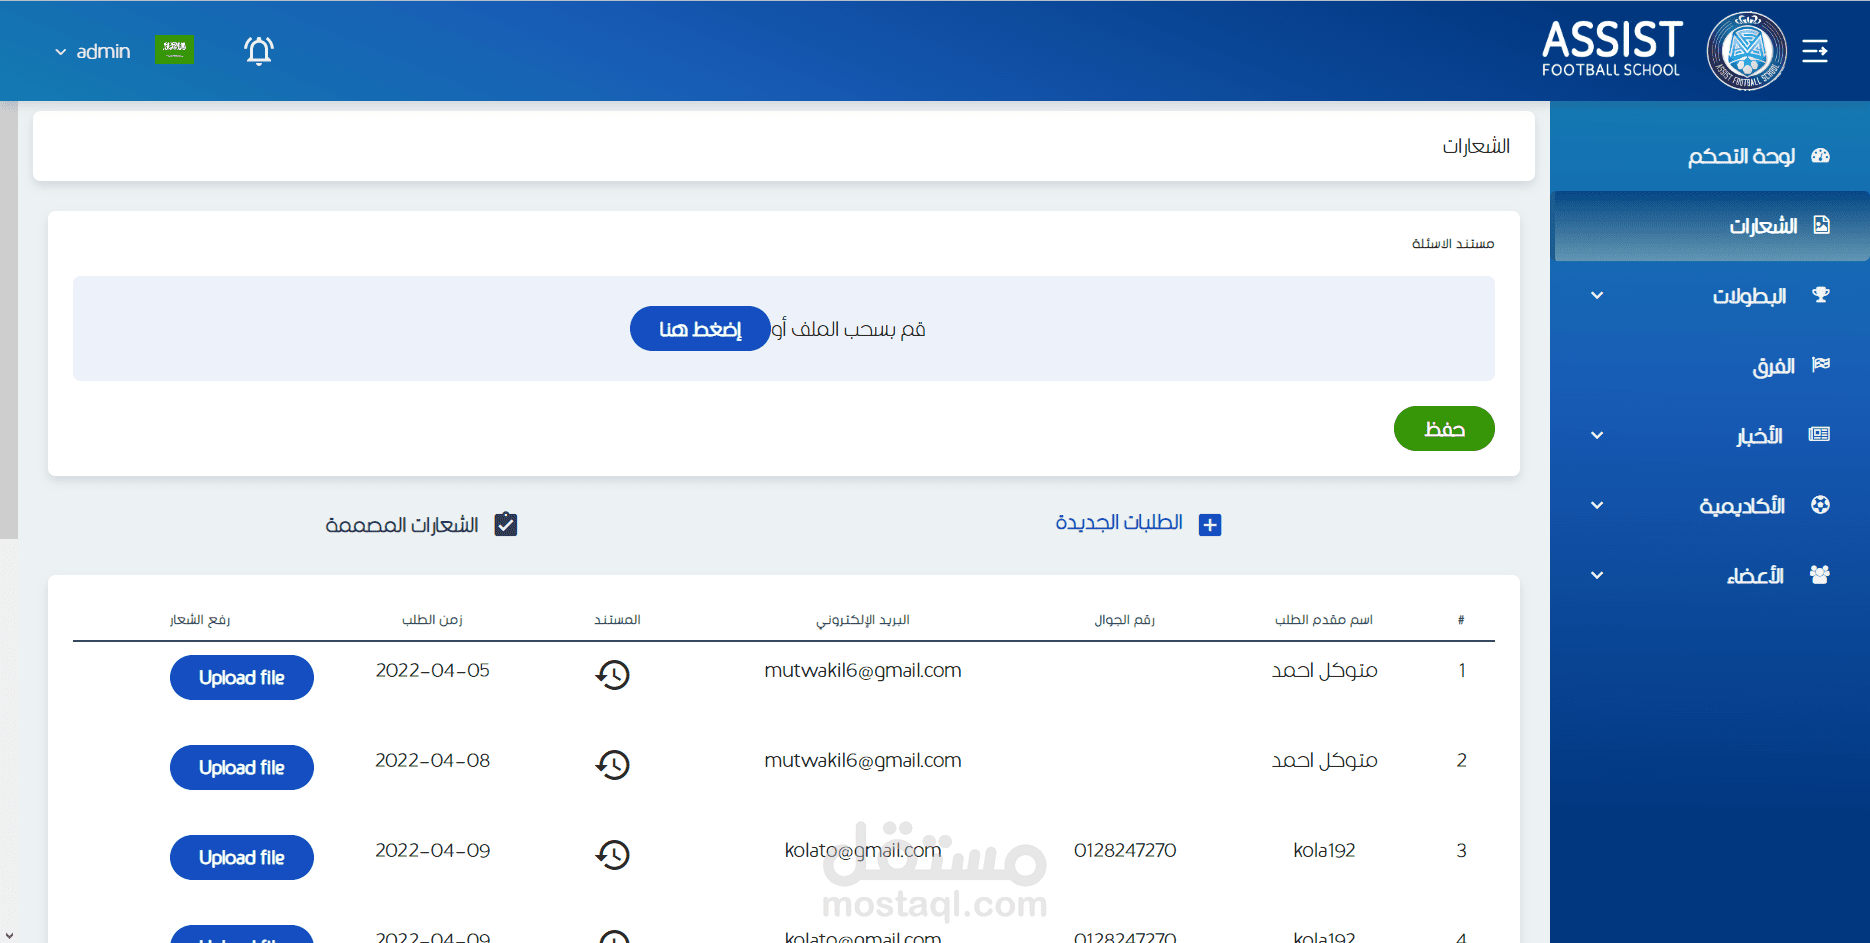The width and height of the screenshot is (1870, 943).
Task: Click the plus icon beside الطلبات الجديدة
Action: (x=1210, y=525)
